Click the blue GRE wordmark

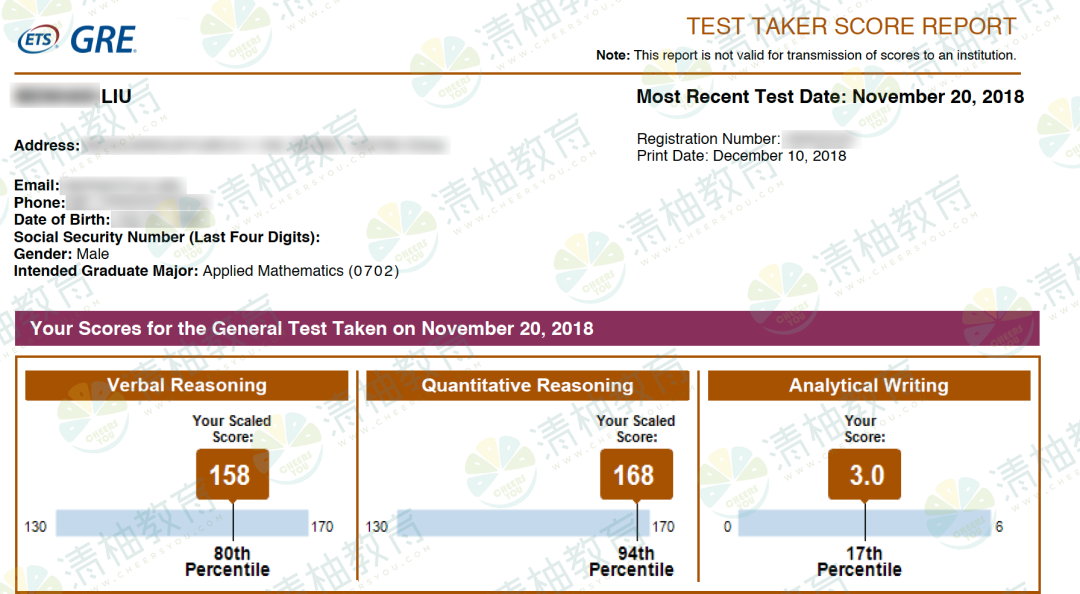103,39
